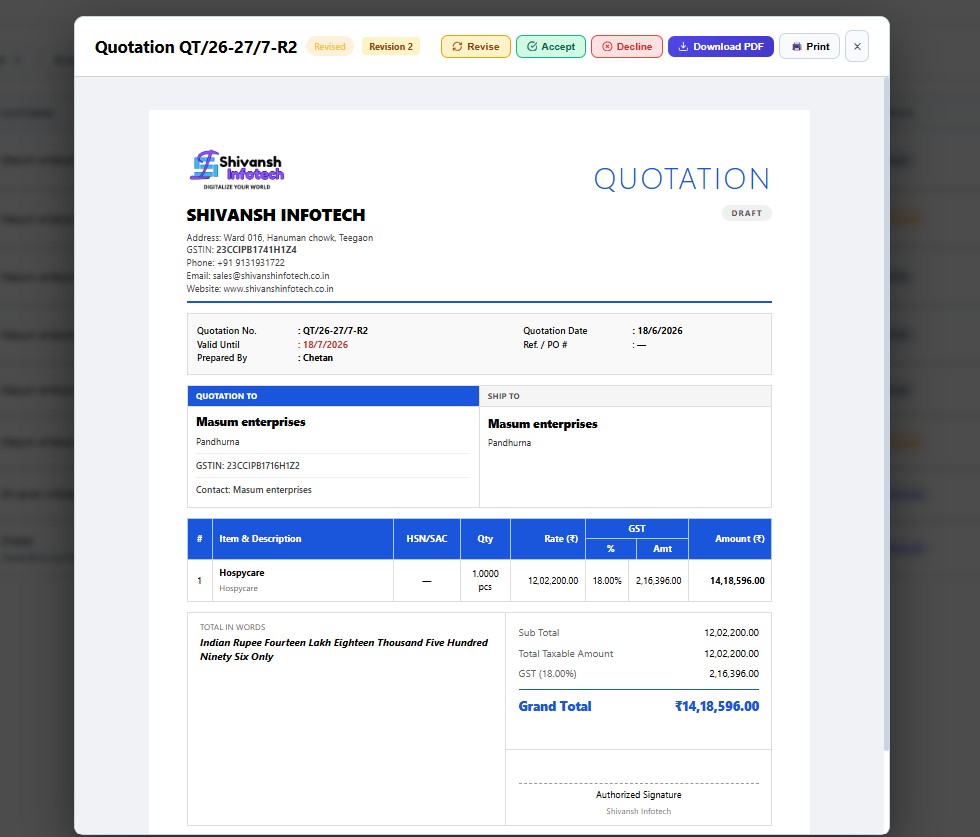Click the dialog's vertical scrollbar

tap(886, 413)
